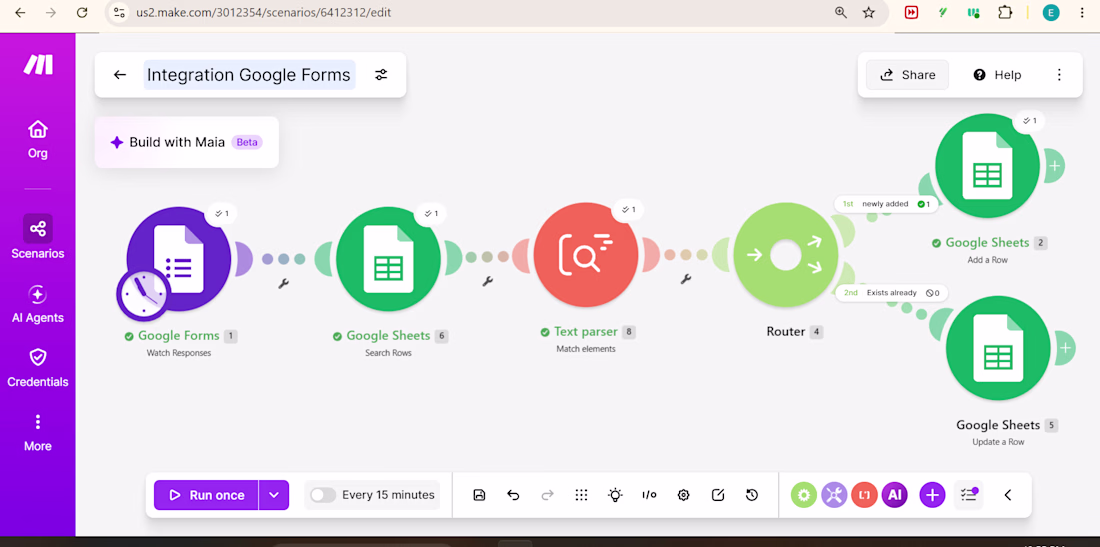Click the redo arrow icon
Image resolution: width=1100 pixels, height=547 pixels.
(547, 495)
